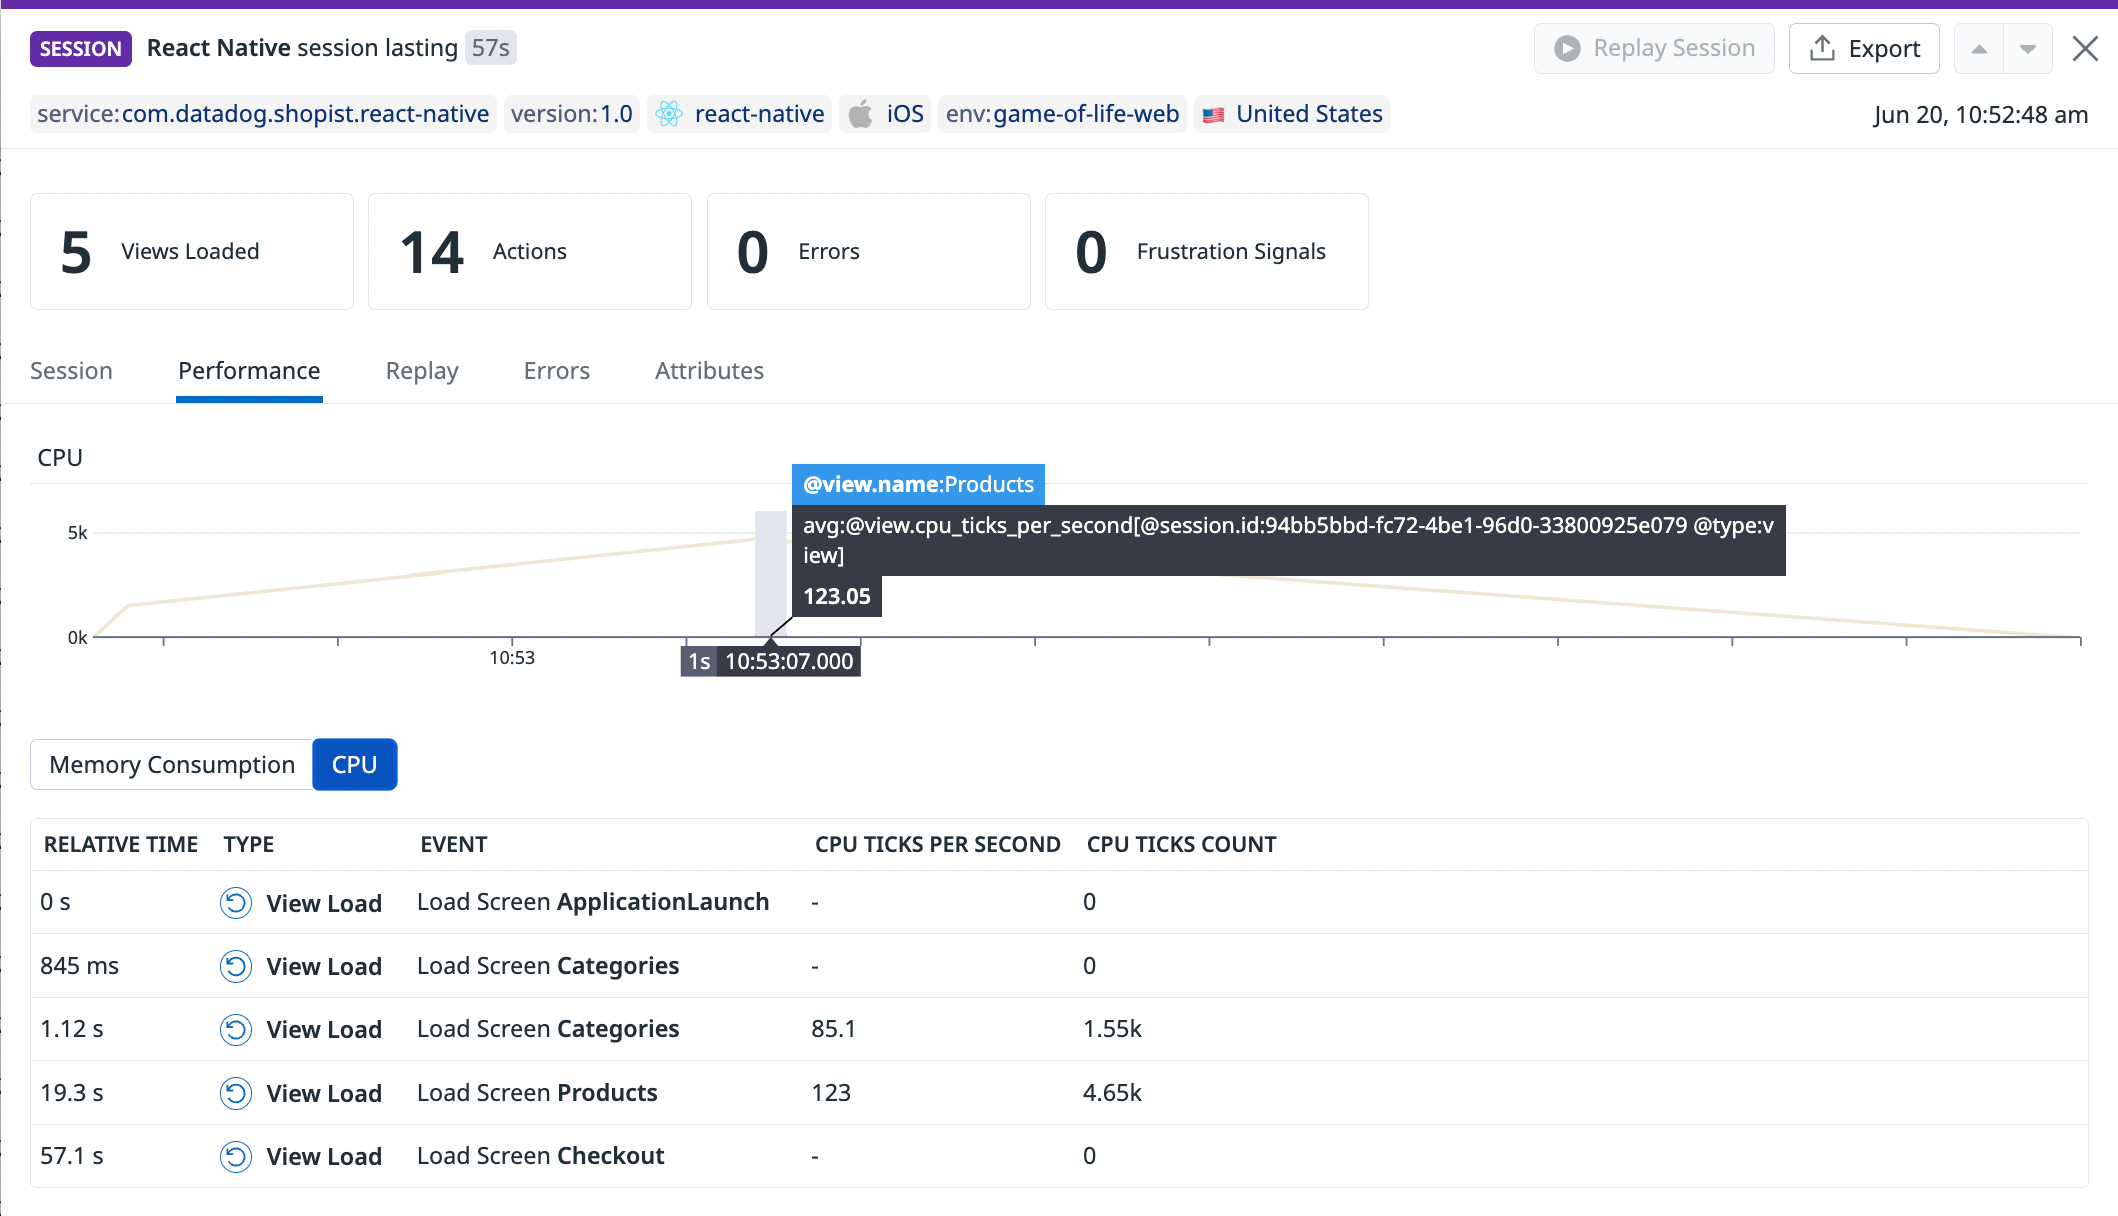Switch to Memory Consumption view
This screenshot has width=2118, height=1216.
click(172, 765)
